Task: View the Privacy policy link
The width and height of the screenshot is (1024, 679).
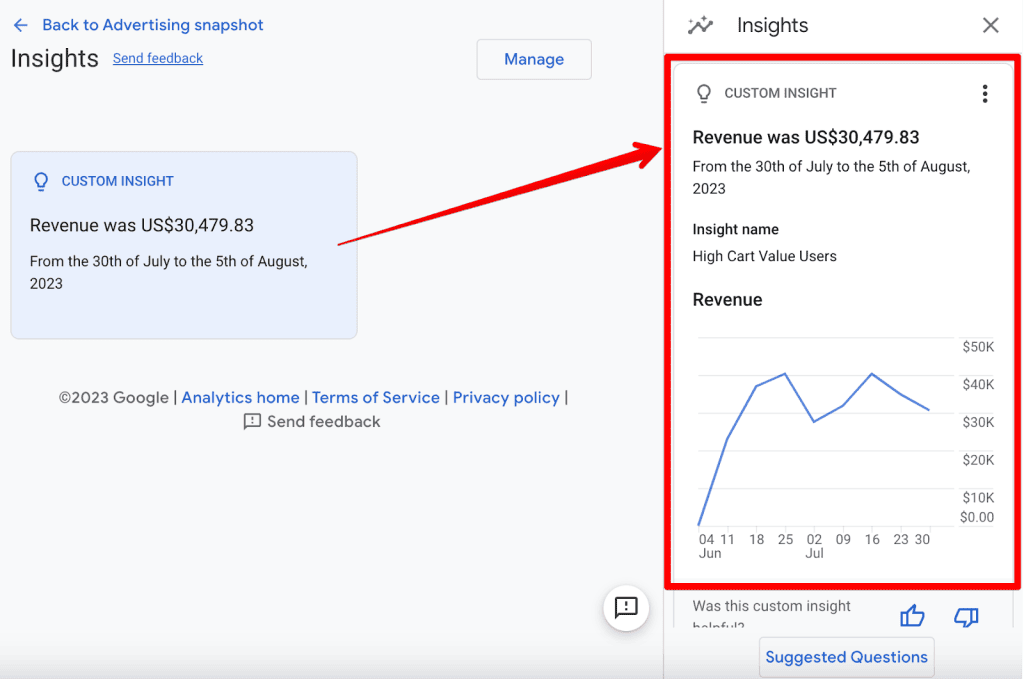Action: point(506,397)
